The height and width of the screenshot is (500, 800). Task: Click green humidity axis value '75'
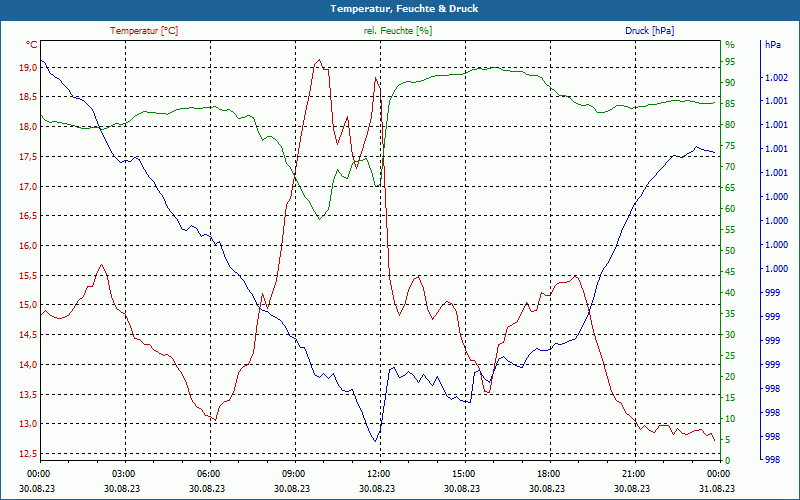pos(730,145)
